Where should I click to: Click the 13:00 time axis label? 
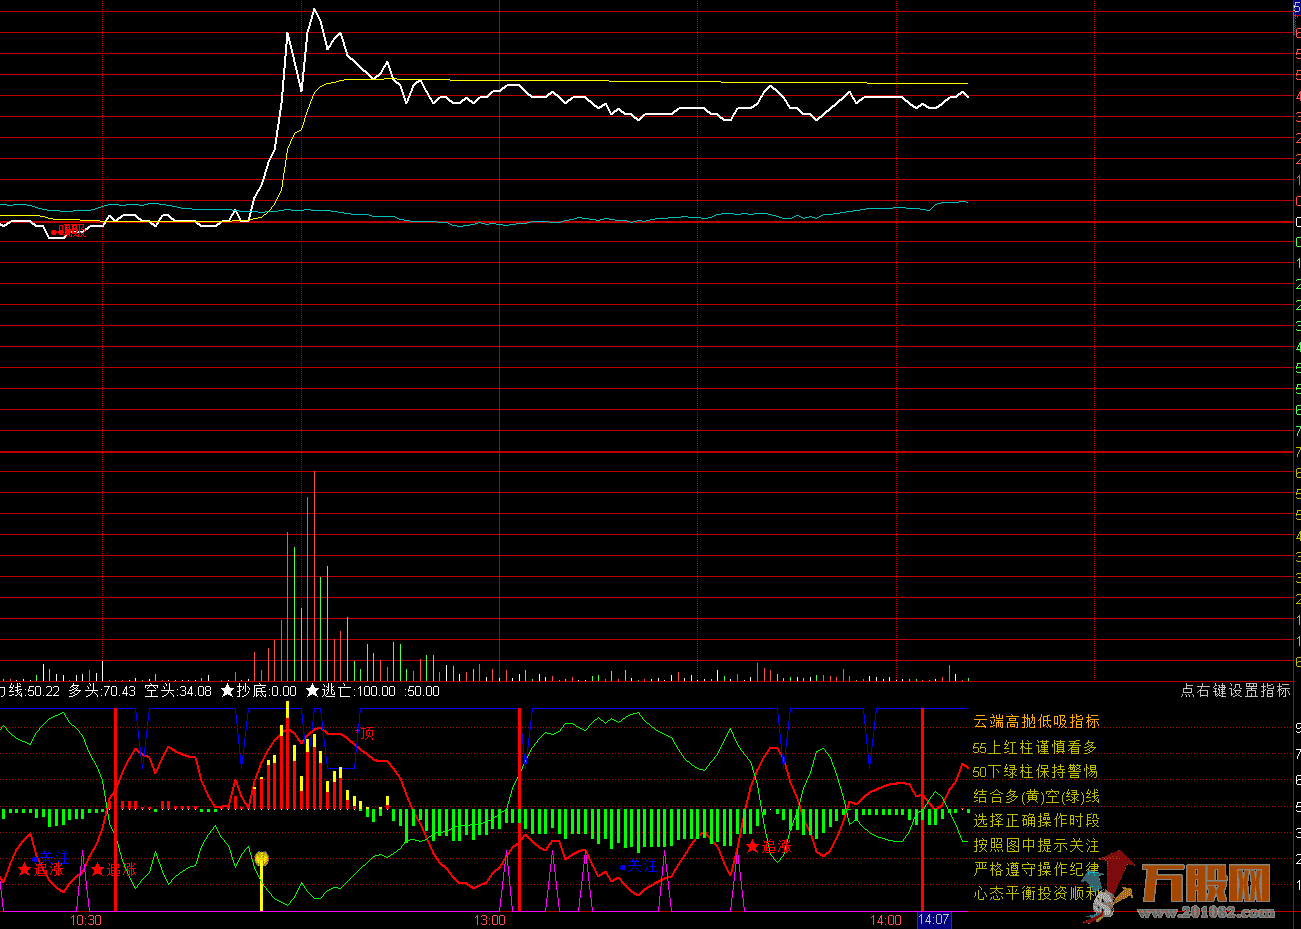pyautogui.click(x=489, y=920)
